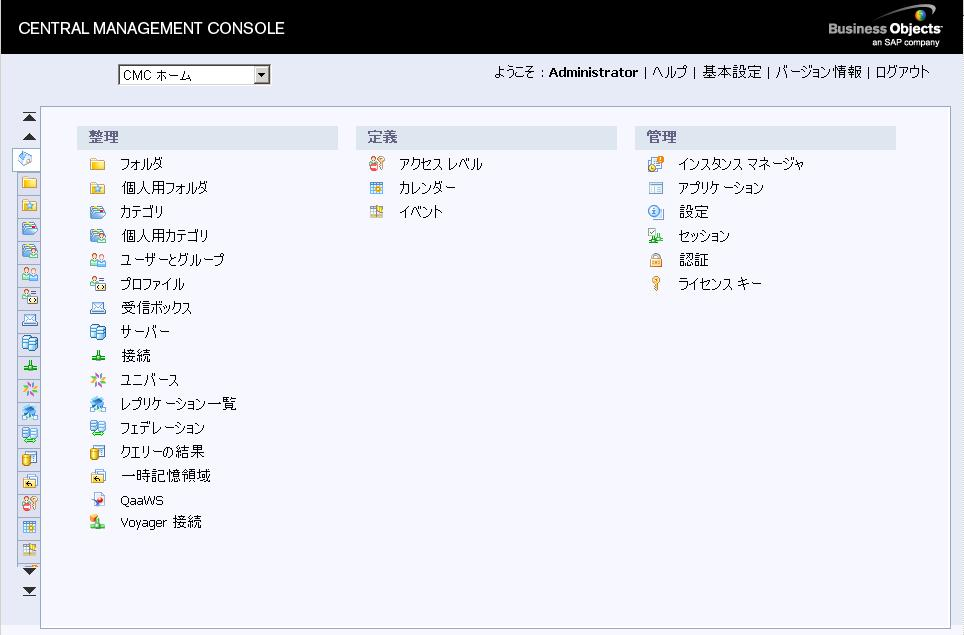
Task: Click the Servers (サーバー) icon in main list
Action: pos(97,332)
